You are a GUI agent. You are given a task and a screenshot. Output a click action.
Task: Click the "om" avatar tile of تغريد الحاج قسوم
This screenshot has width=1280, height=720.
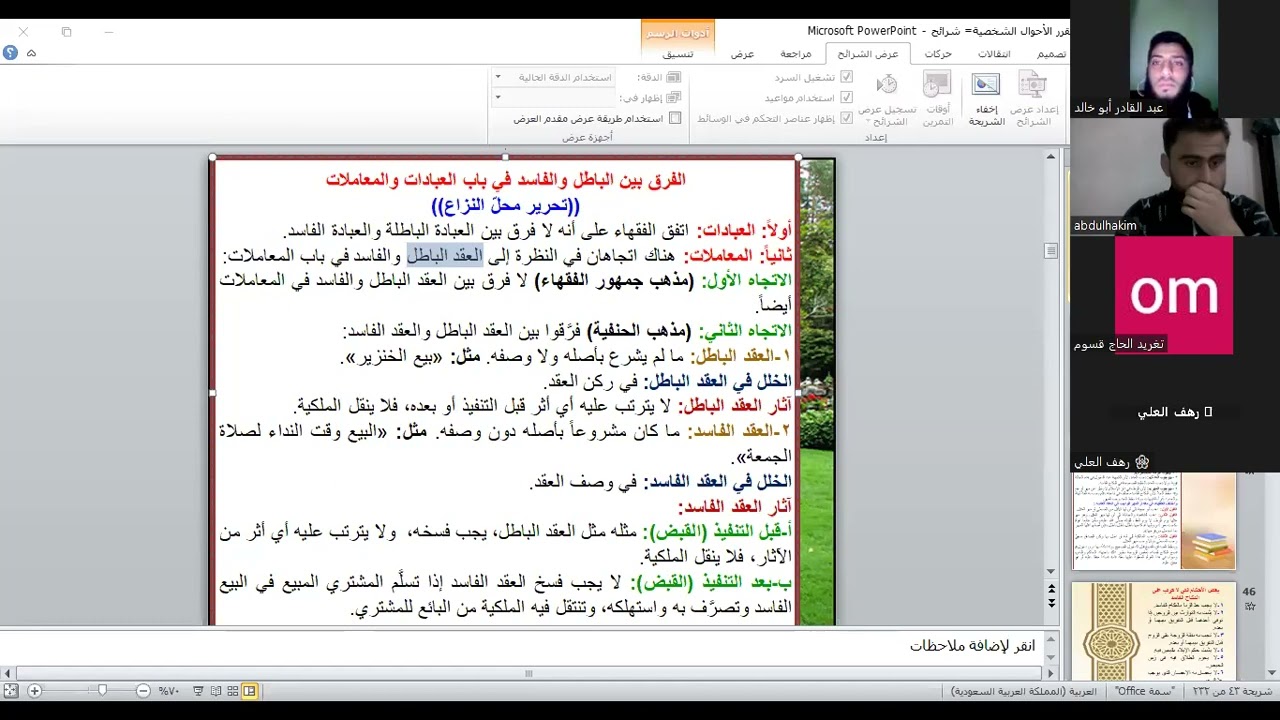[x=1174, y=294]
